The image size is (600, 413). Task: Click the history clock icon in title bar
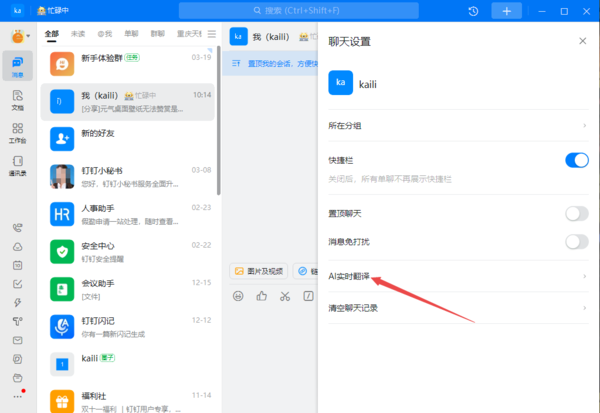(473, 10)
